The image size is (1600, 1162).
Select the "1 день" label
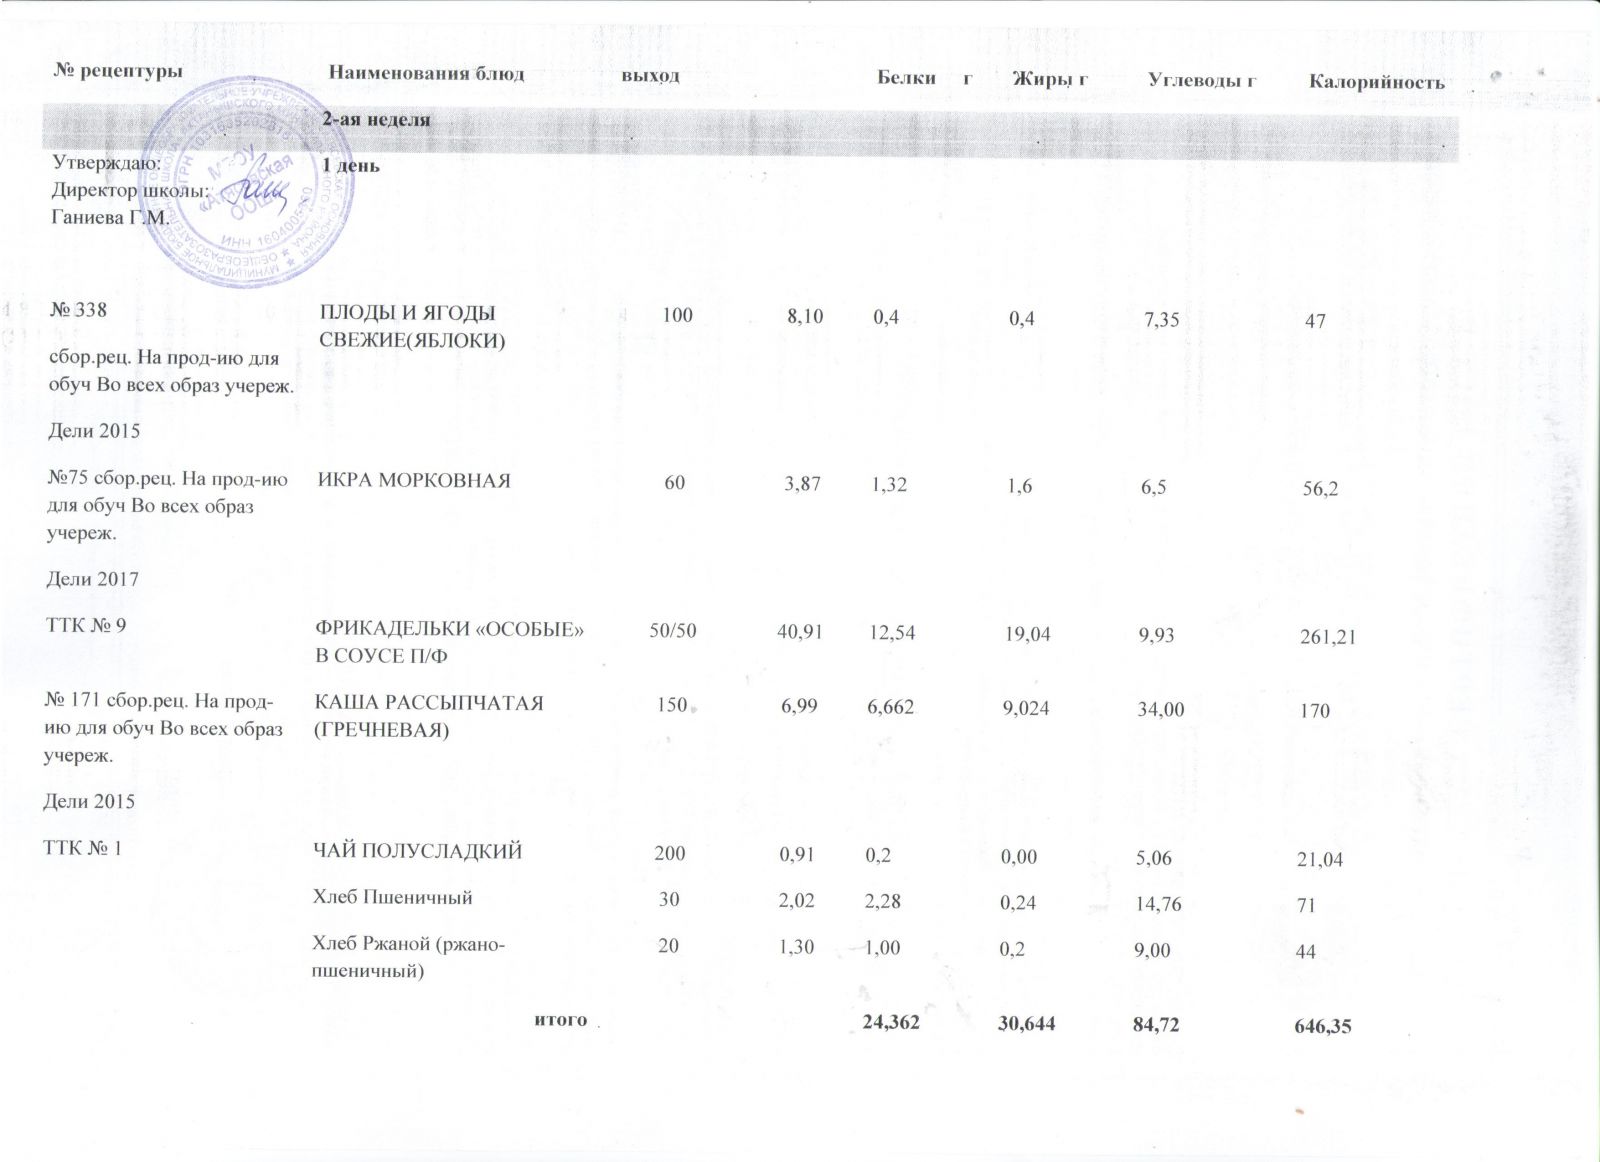coord(350,165)
